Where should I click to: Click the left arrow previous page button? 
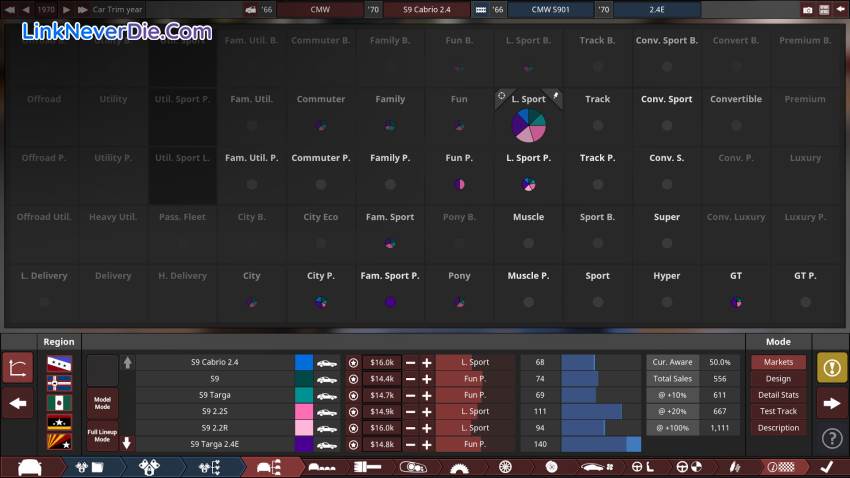coord(18,404)
